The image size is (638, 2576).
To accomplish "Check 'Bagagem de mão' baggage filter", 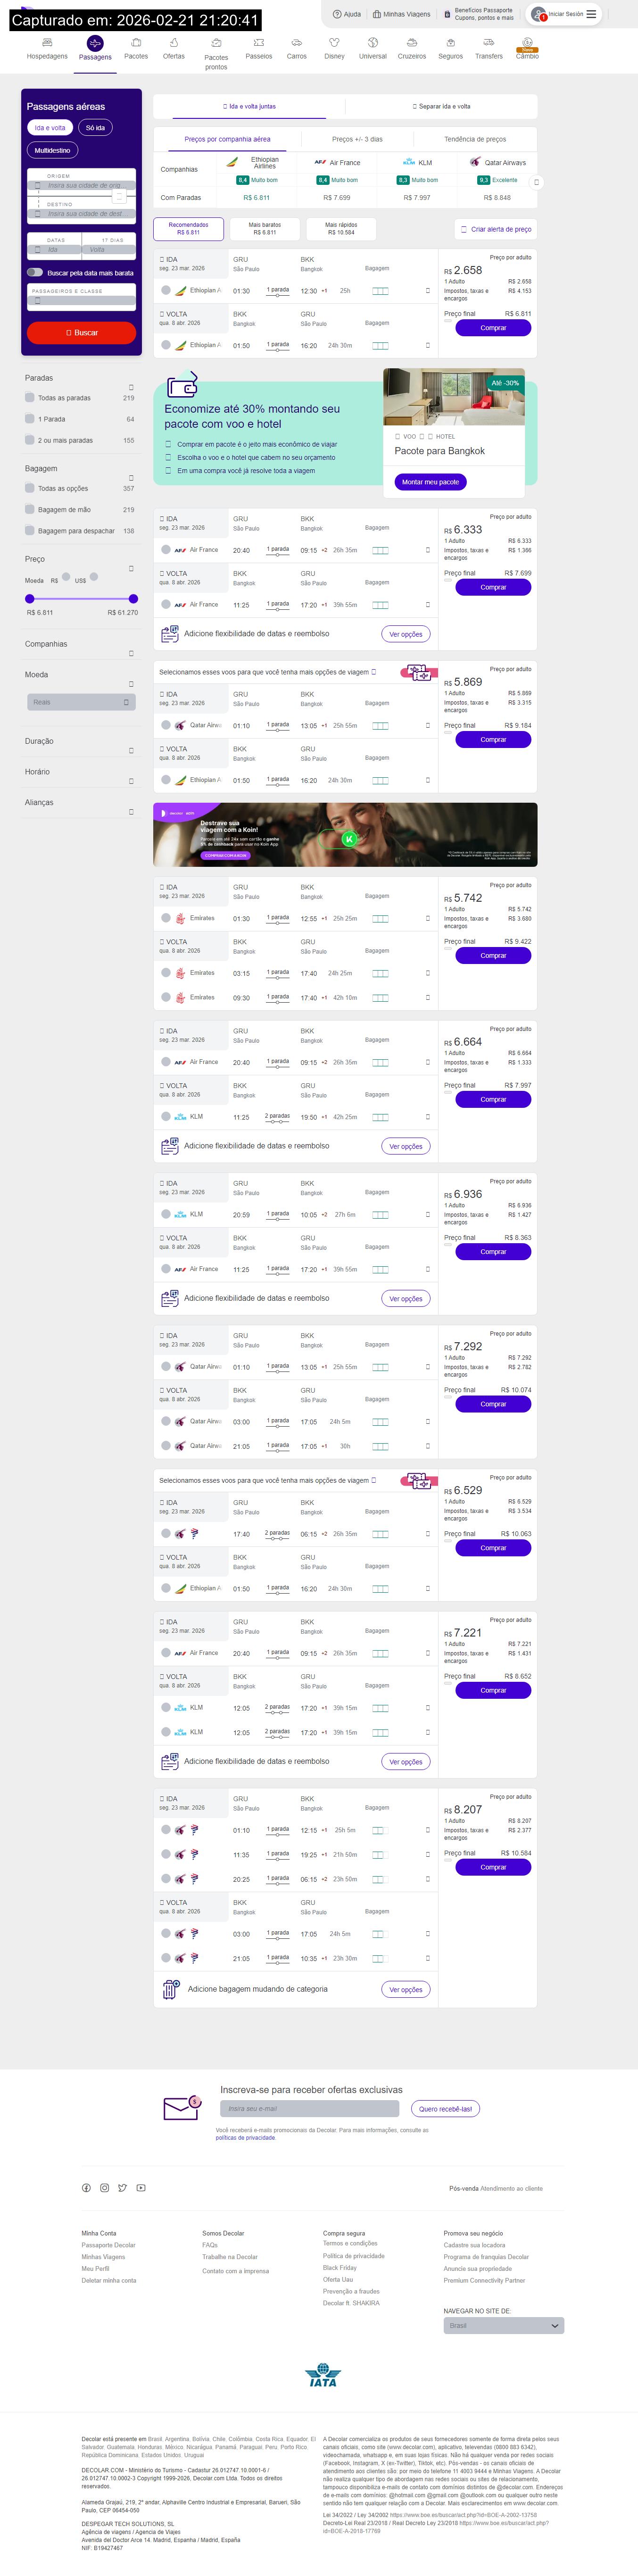I will point(30,509).
